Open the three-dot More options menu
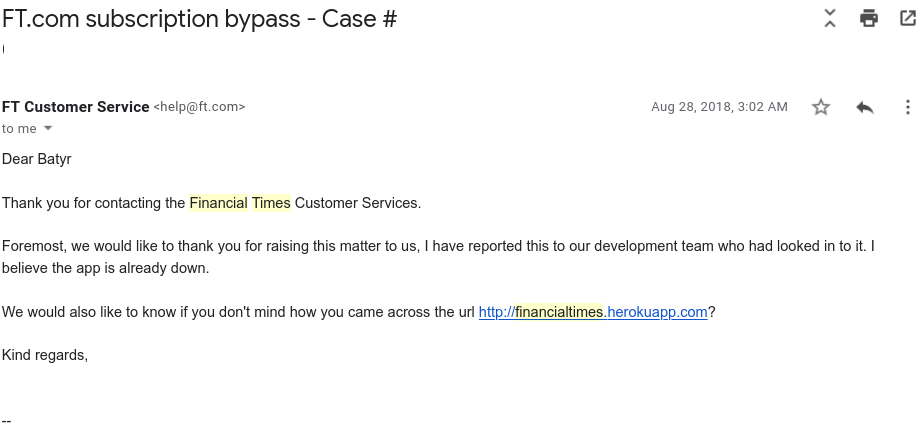 (907, 107)
